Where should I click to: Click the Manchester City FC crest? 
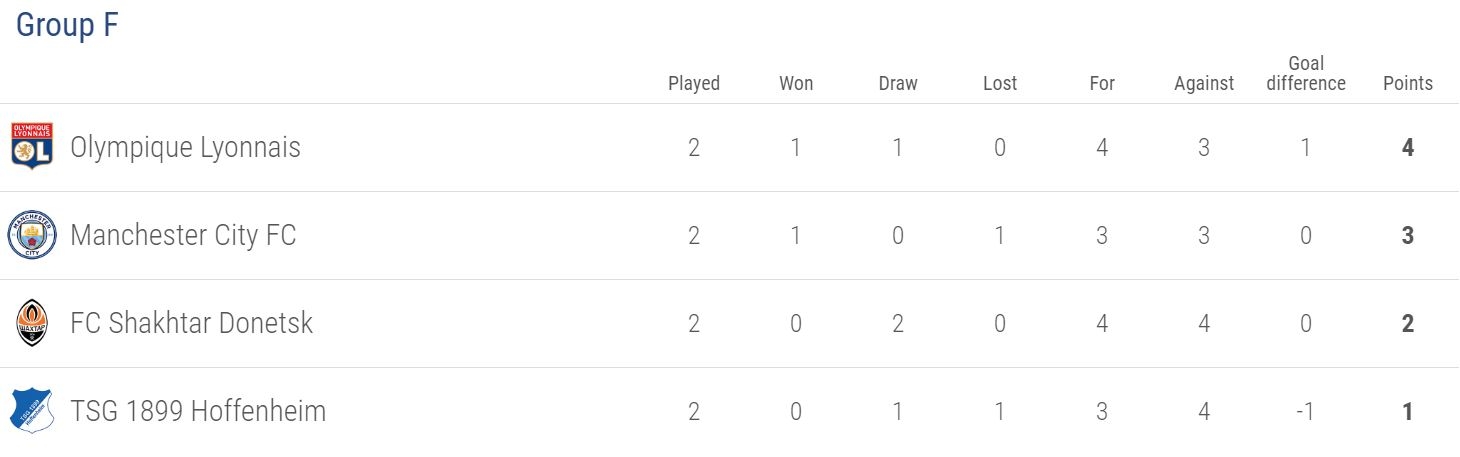point(32,235)
